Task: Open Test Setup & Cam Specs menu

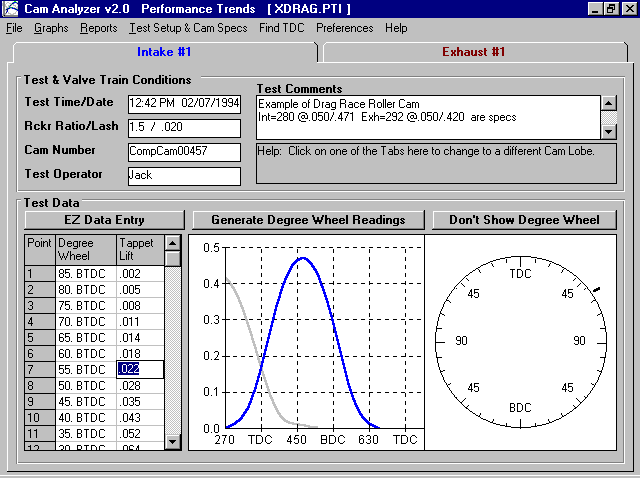Action: [188, 28]
